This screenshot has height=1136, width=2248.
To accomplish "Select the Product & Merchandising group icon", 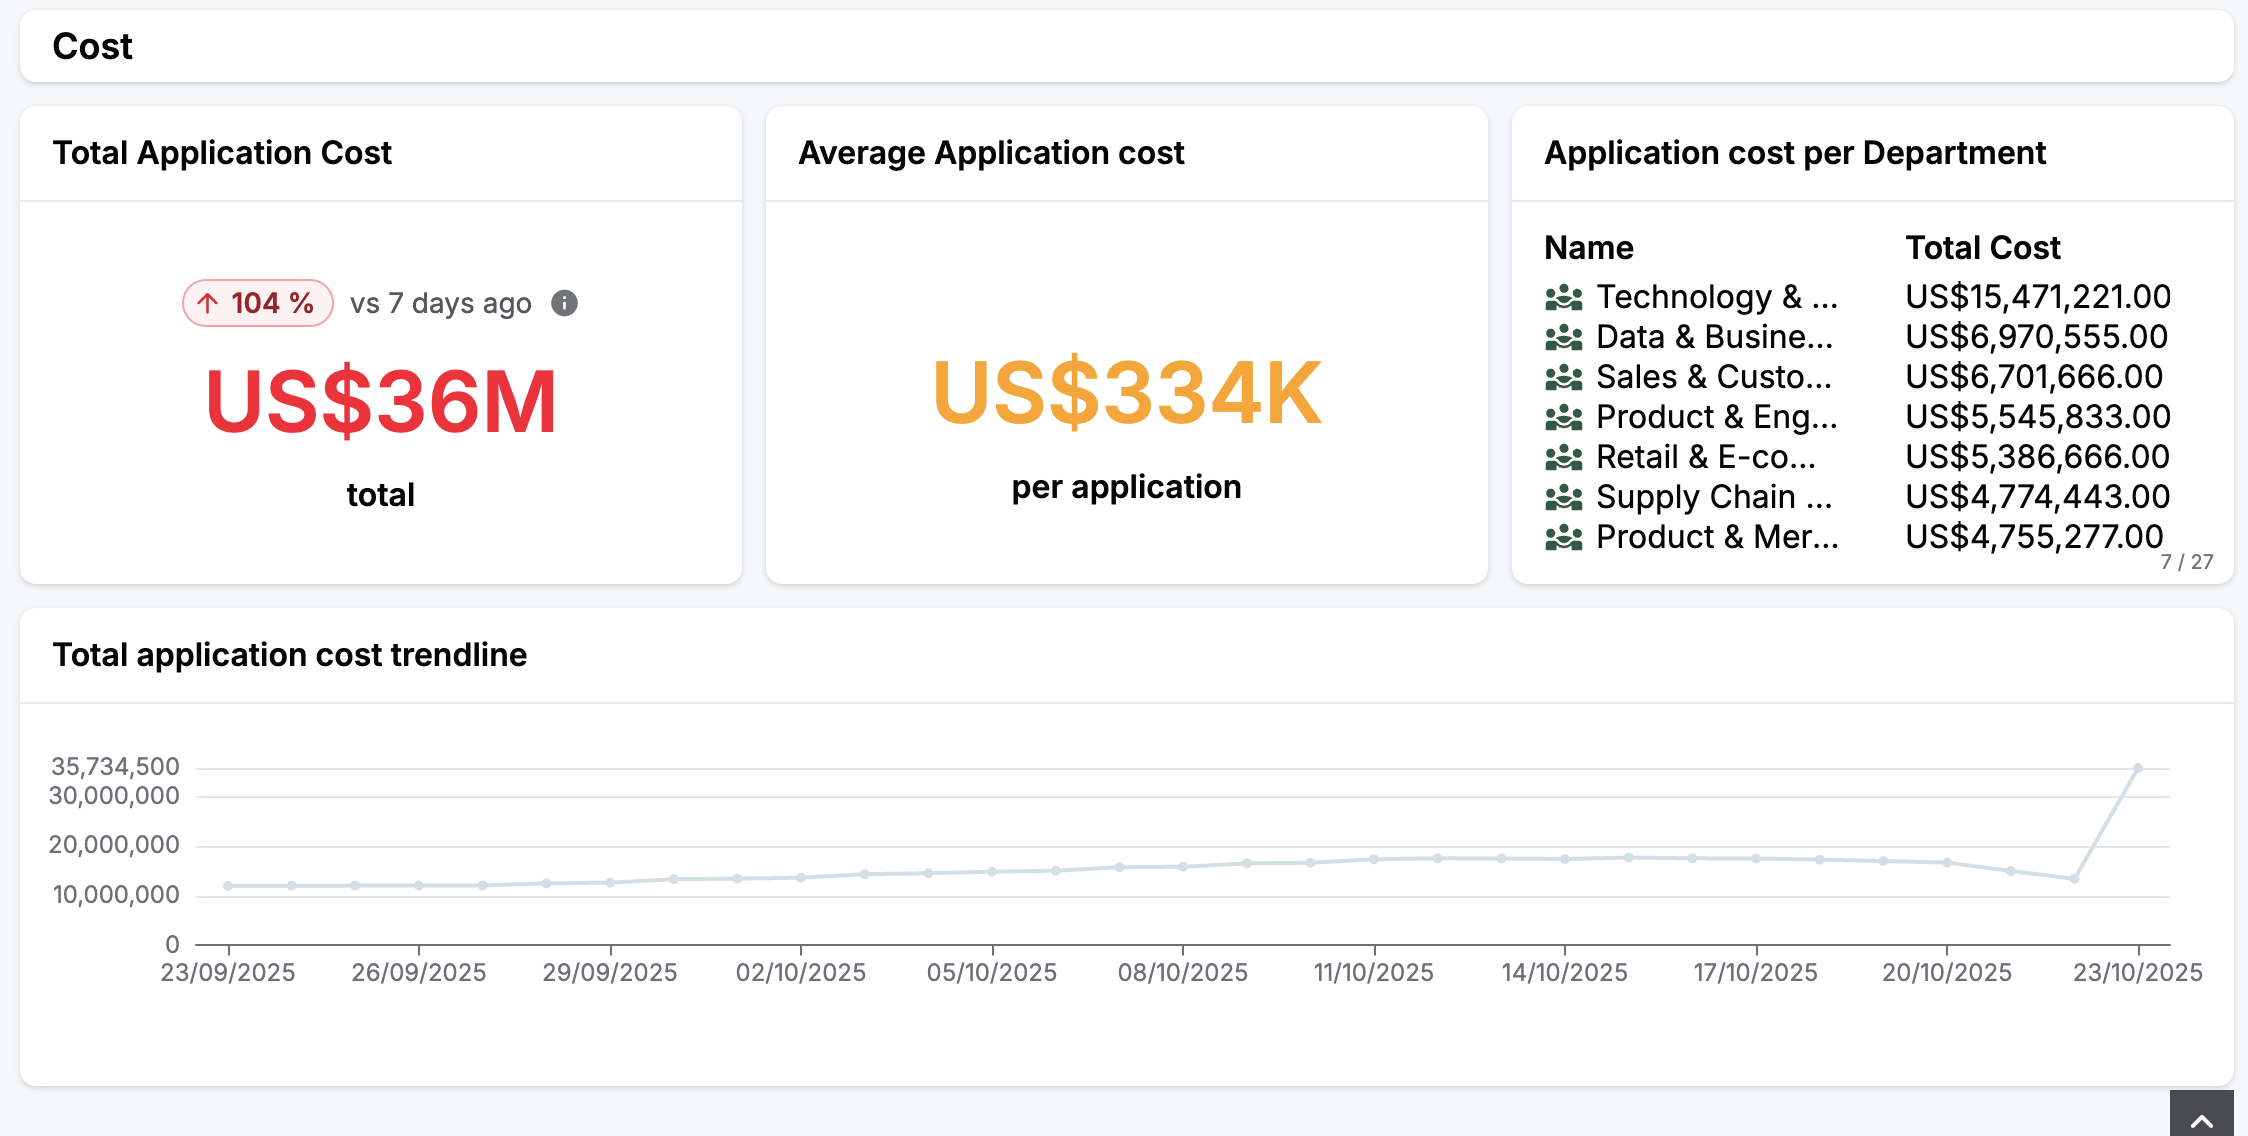I will (1563, 537).
